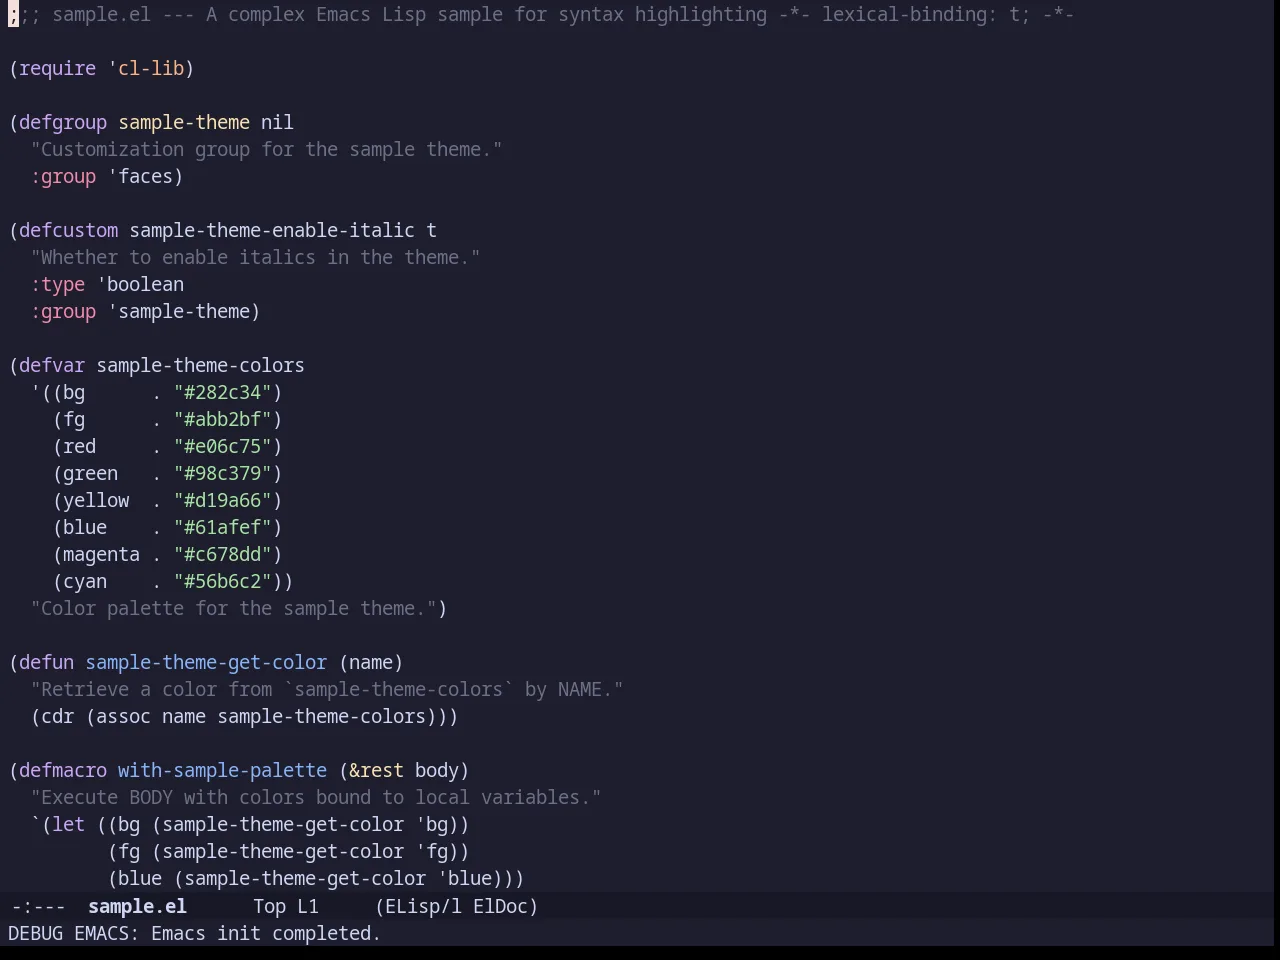Click sample-theme-enable-italic variable name
Image resolution: width=1280 pixels, height=960 pixels.
pos(272,230)
